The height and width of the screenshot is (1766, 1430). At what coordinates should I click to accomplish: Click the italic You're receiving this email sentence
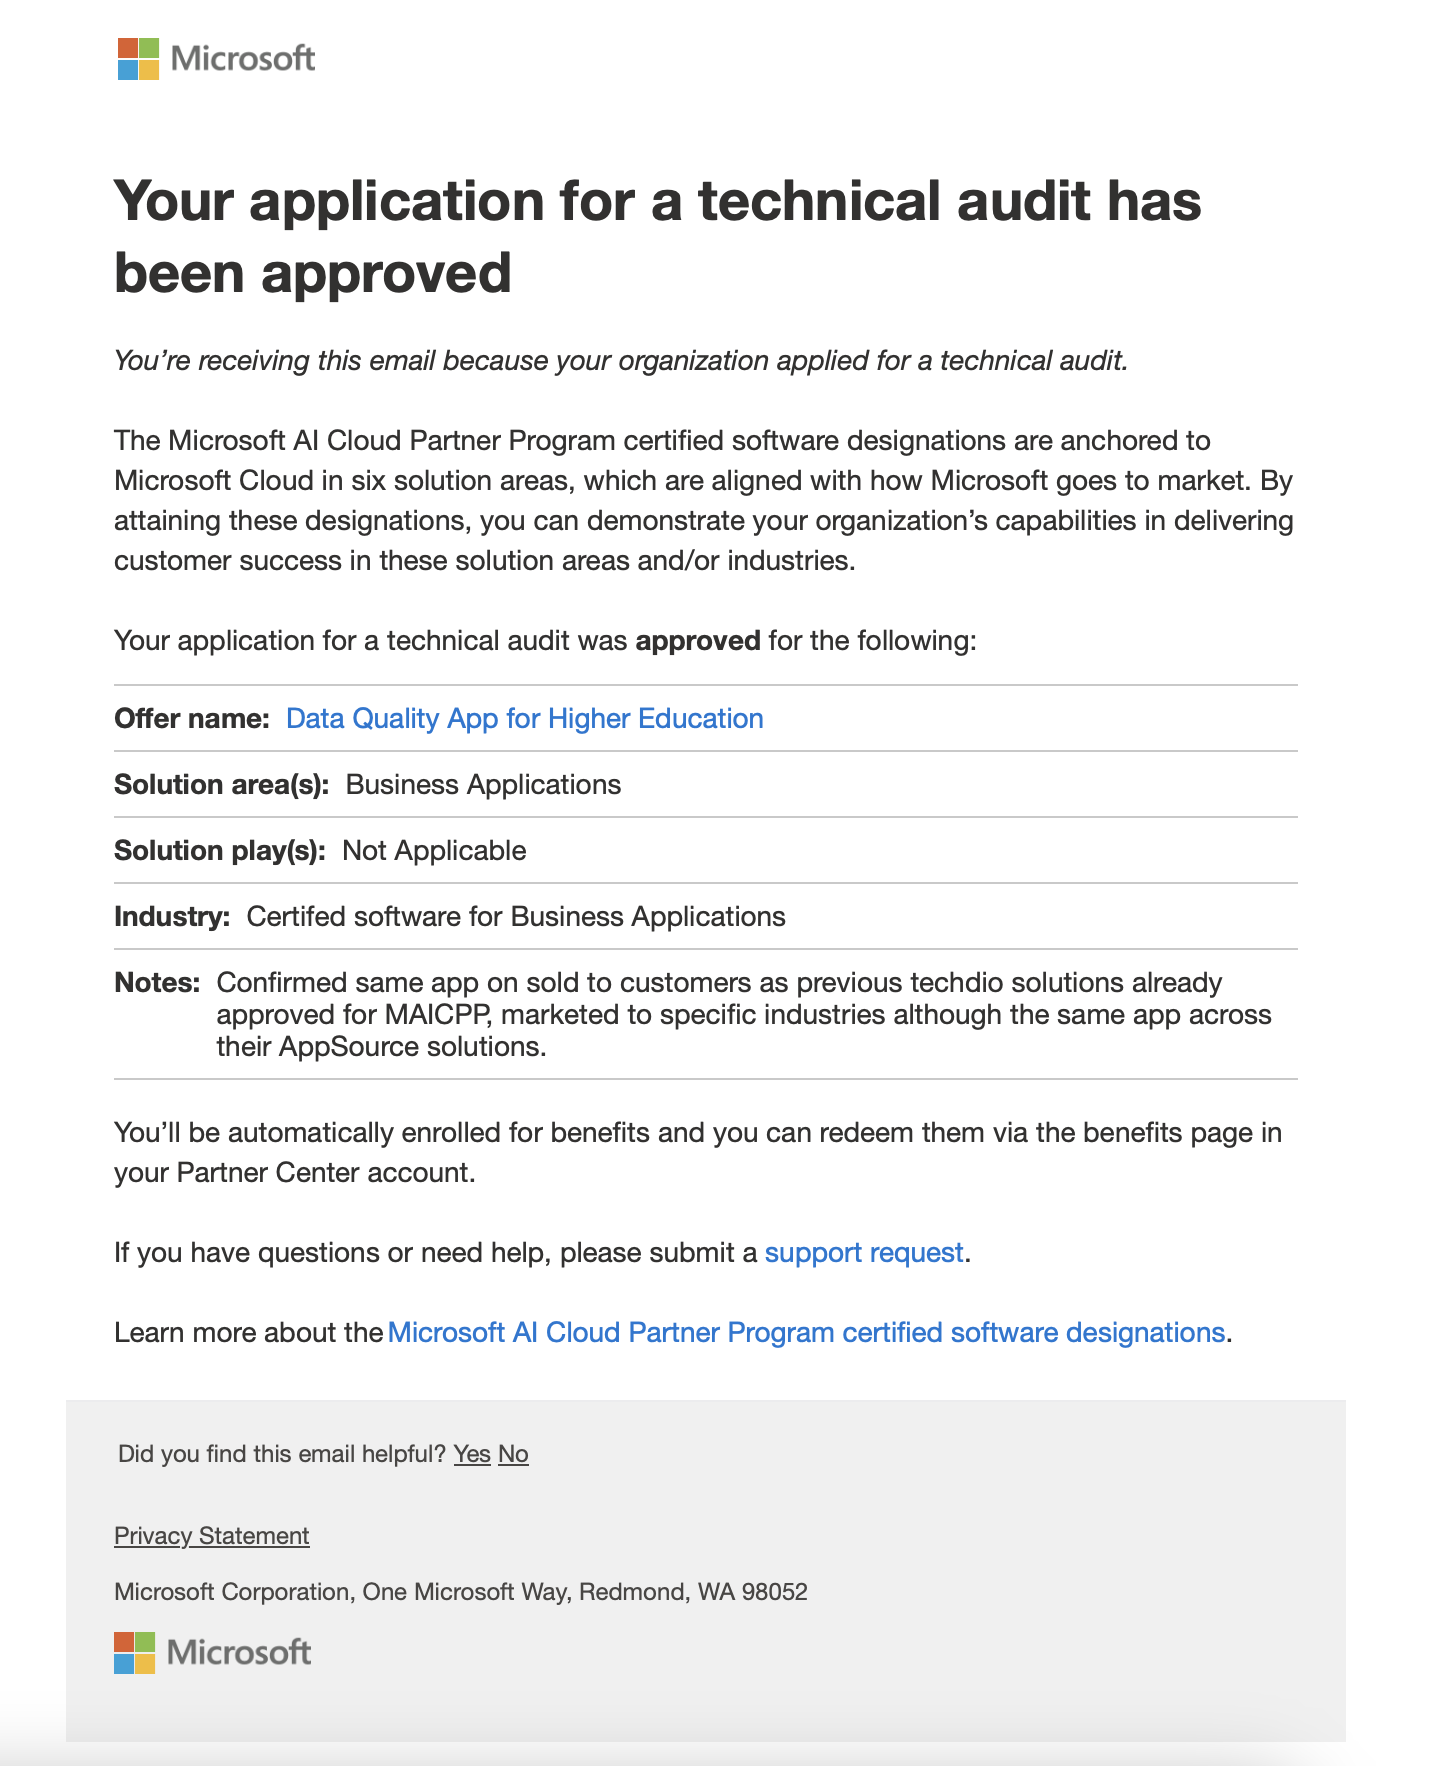621,360
